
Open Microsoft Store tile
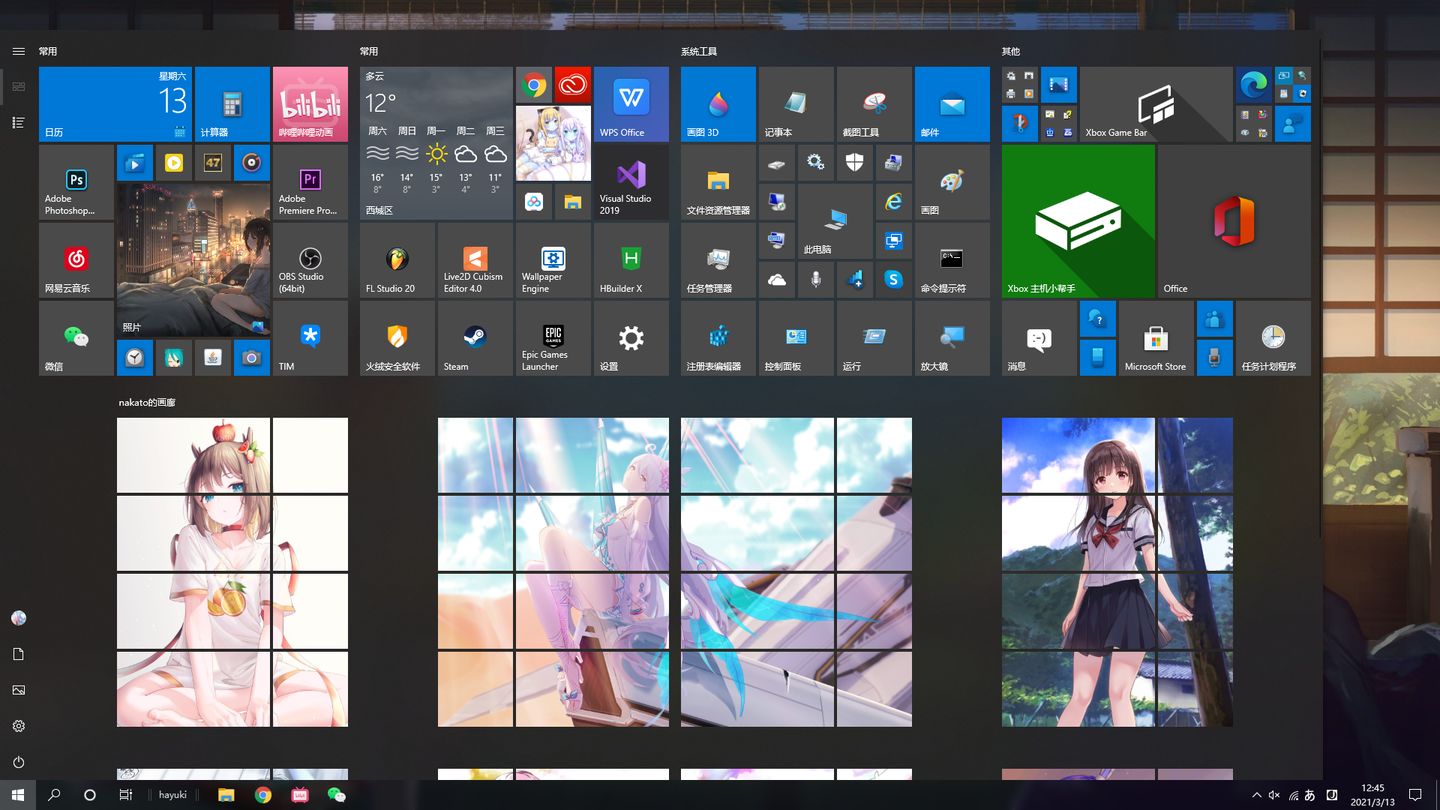[1156, 338]
